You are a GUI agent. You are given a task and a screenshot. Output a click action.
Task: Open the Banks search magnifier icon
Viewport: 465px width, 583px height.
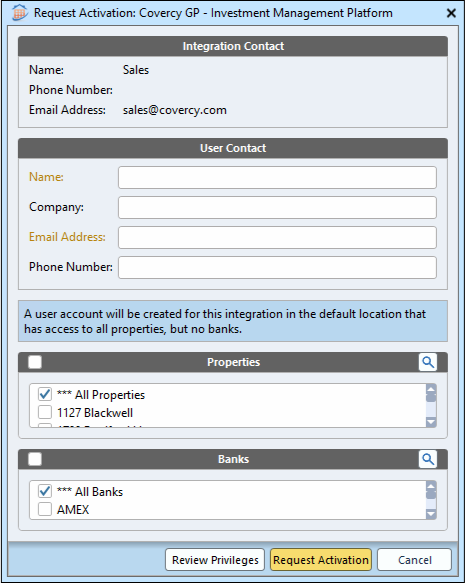point(427,459)
